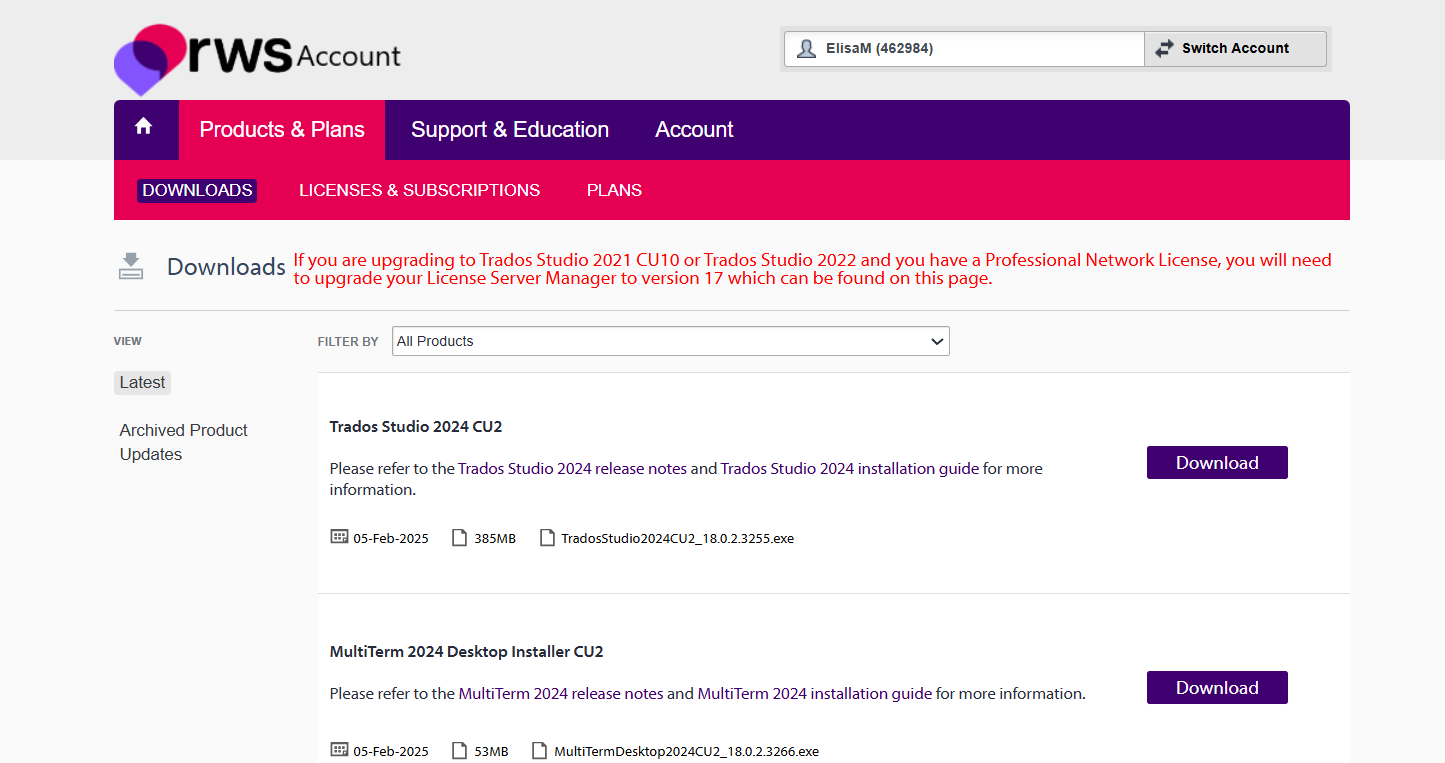This screenshot has height=763, width=1445.
Task: Open the Products & Plans tab
Action: pyautogui.click(x=282, y=130)
